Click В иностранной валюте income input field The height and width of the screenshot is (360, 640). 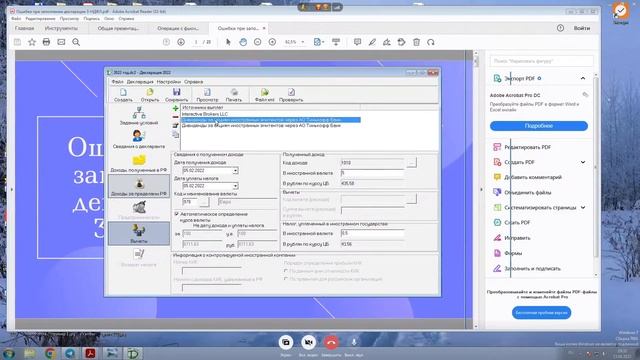372,173
